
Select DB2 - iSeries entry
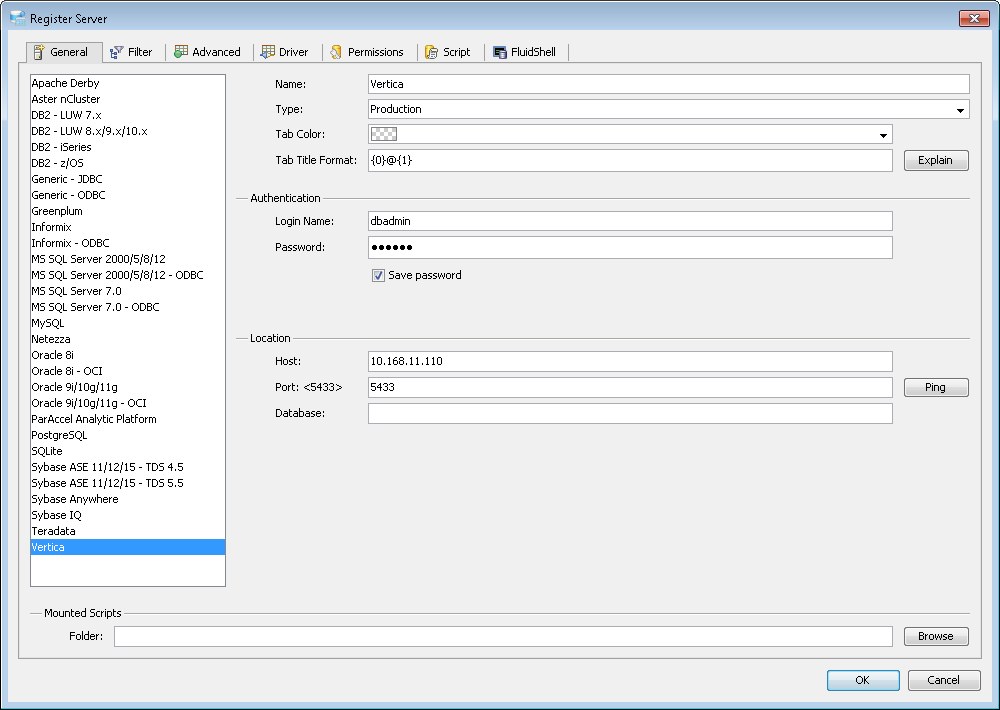pos(128,147)
